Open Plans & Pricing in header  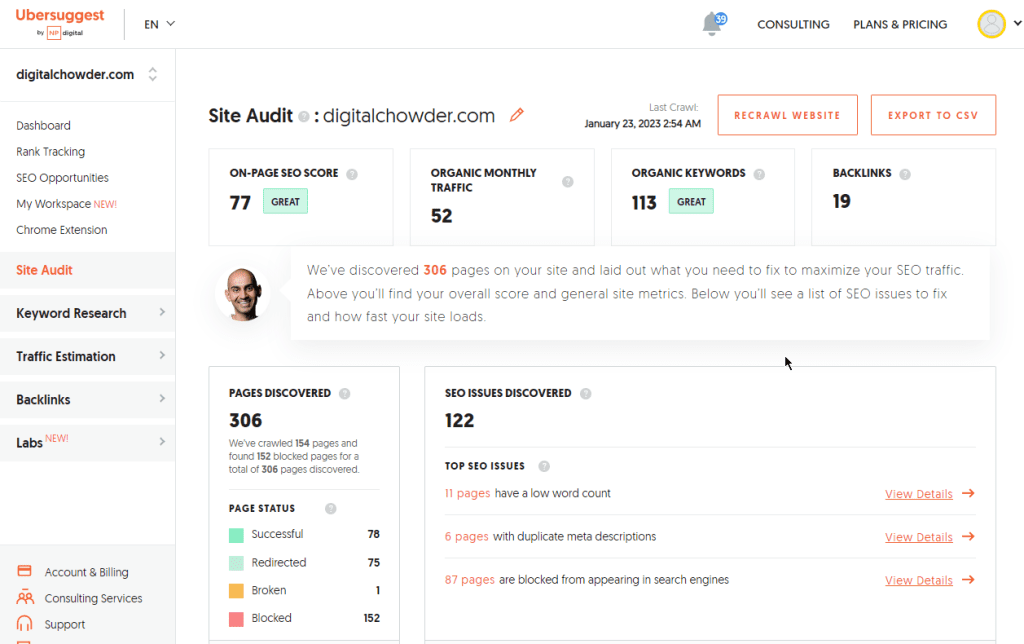(900, 24)
